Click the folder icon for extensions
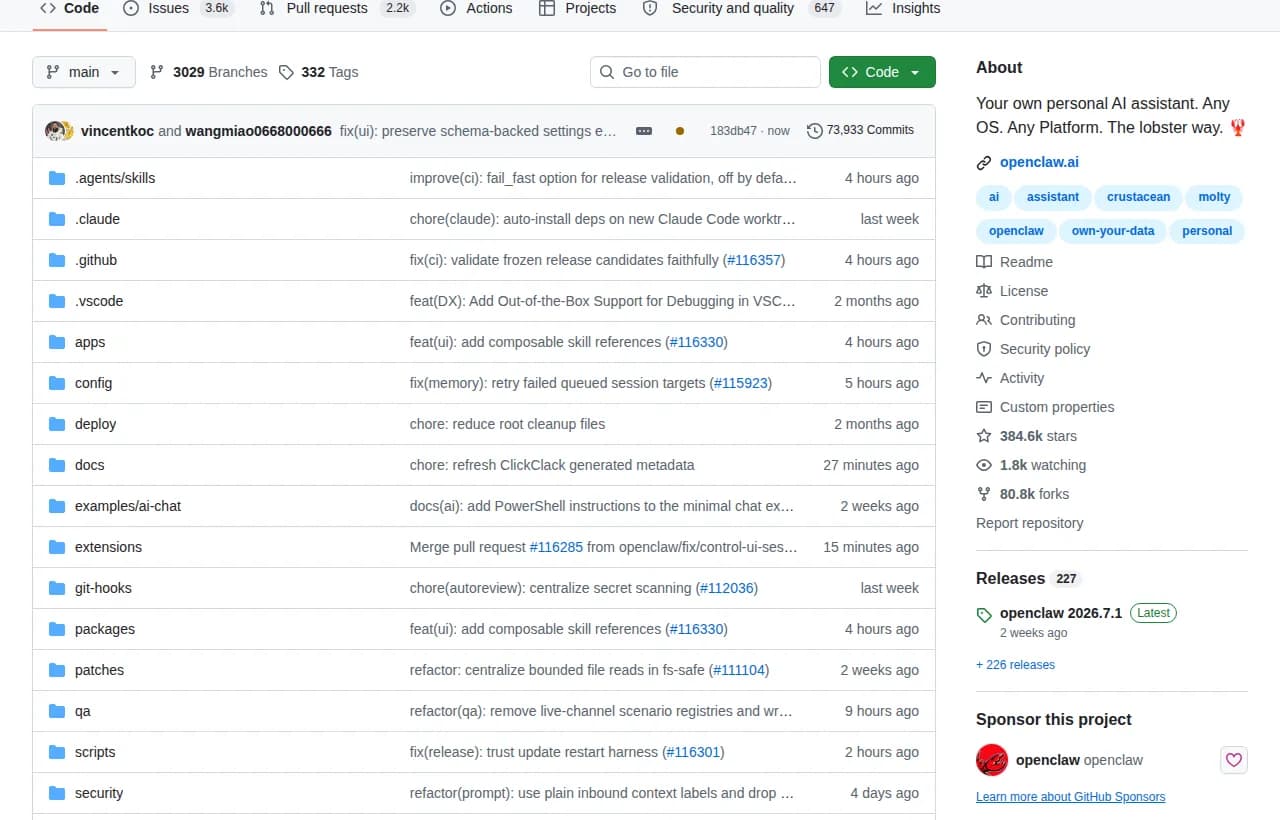 pos(57,547)
